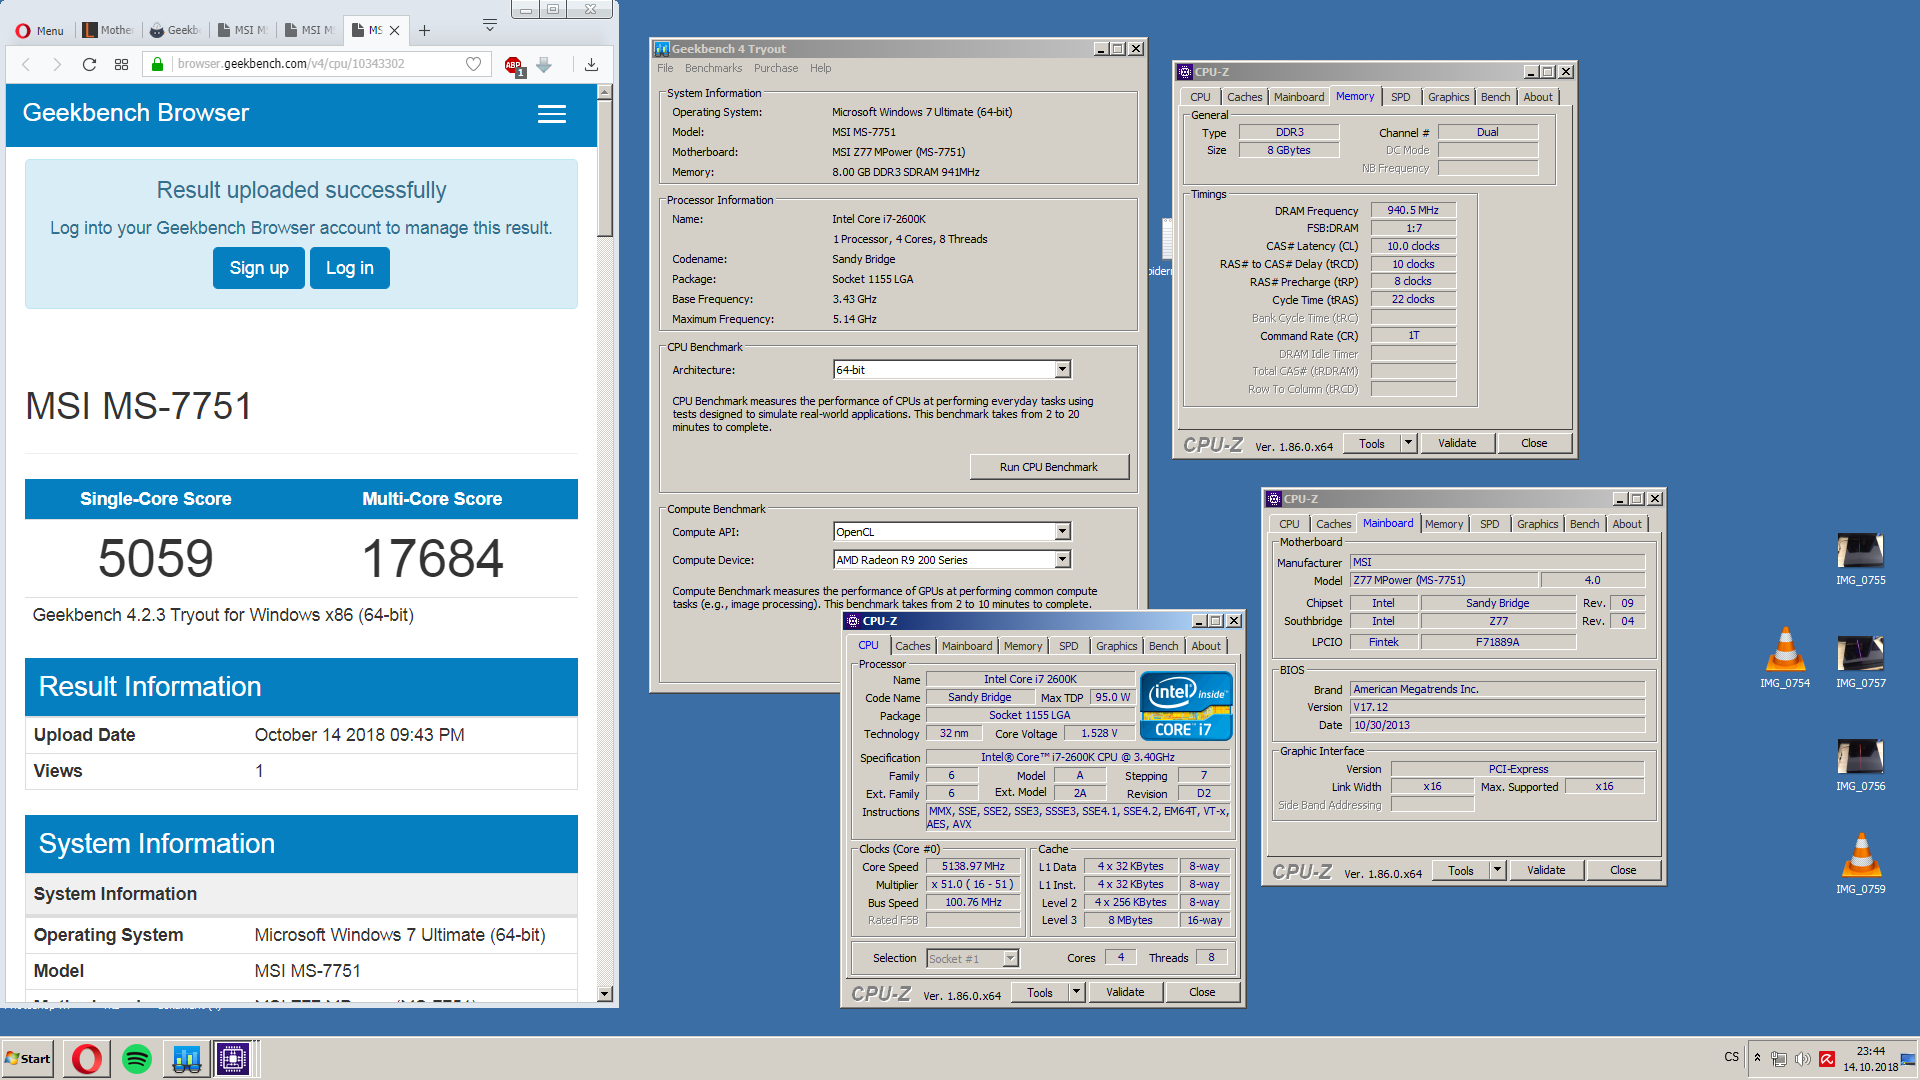Click Close in CPU-Z Mainboard window
This screenshot has height=1080, width=1920.
pyautogui.click(x=1623, y=870)
